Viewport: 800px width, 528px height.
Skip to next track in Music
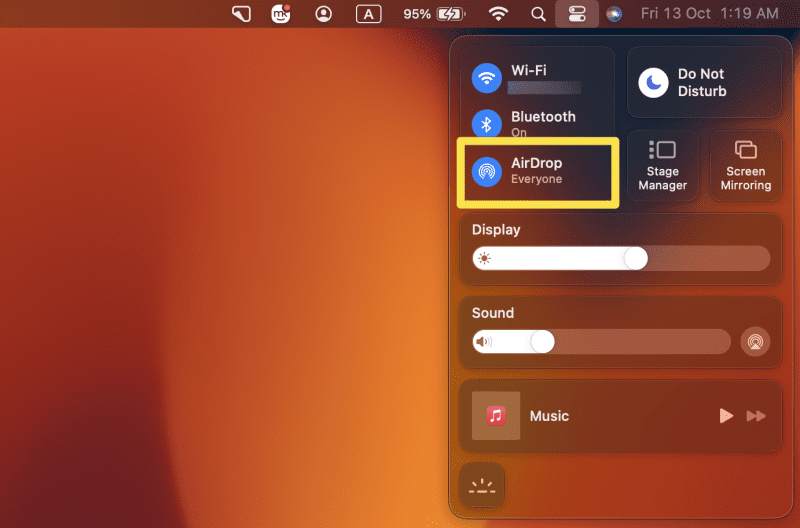[x=756, y=416]
